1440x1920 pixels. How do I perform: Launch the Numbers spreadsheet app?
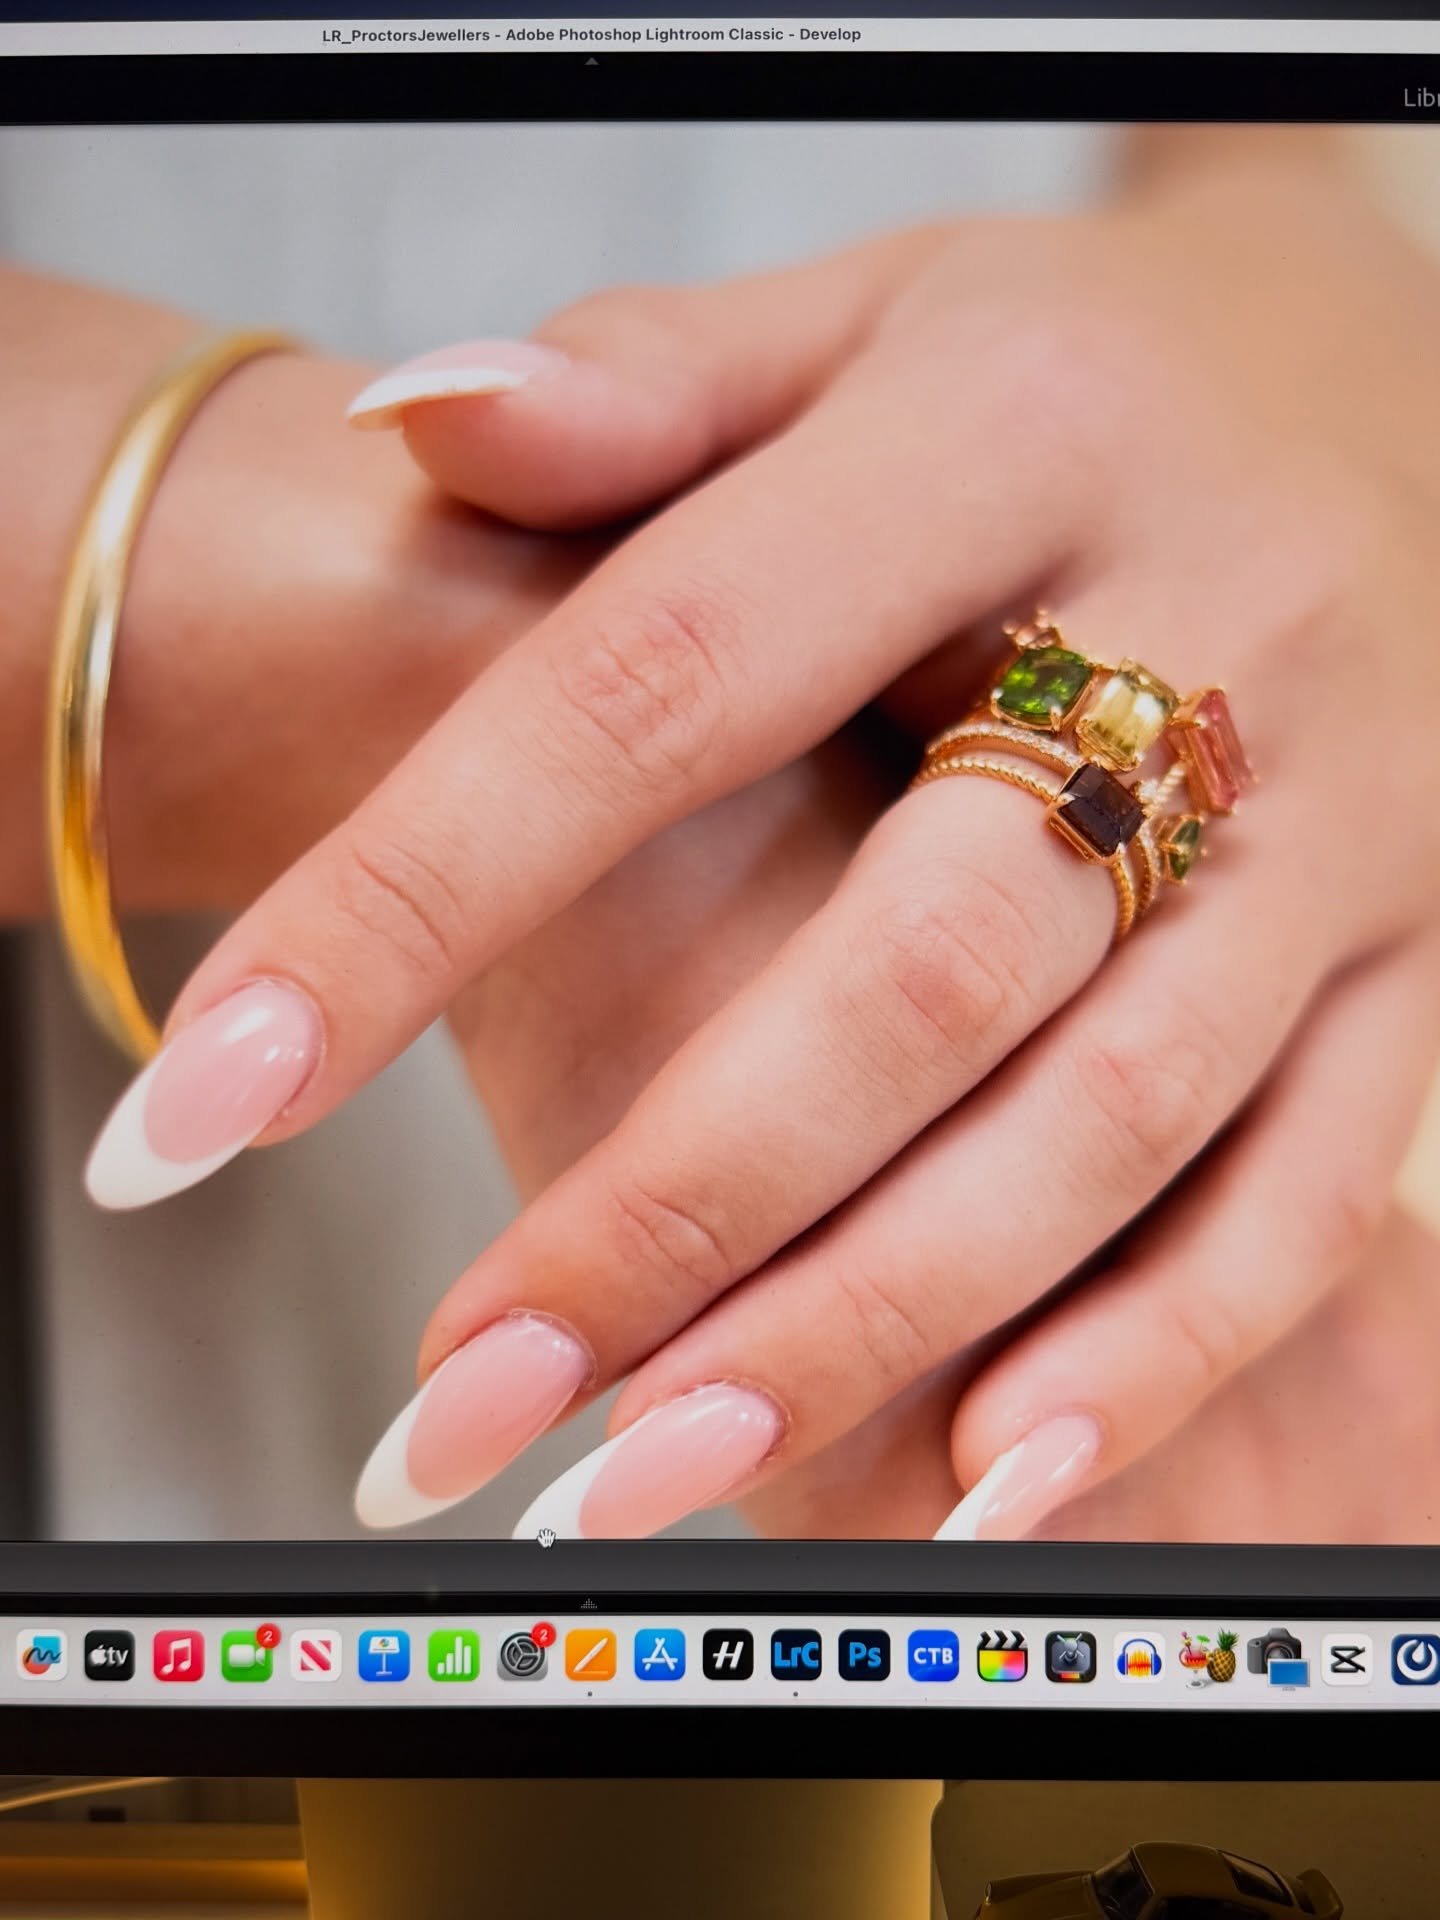[x=453, y=1657]
